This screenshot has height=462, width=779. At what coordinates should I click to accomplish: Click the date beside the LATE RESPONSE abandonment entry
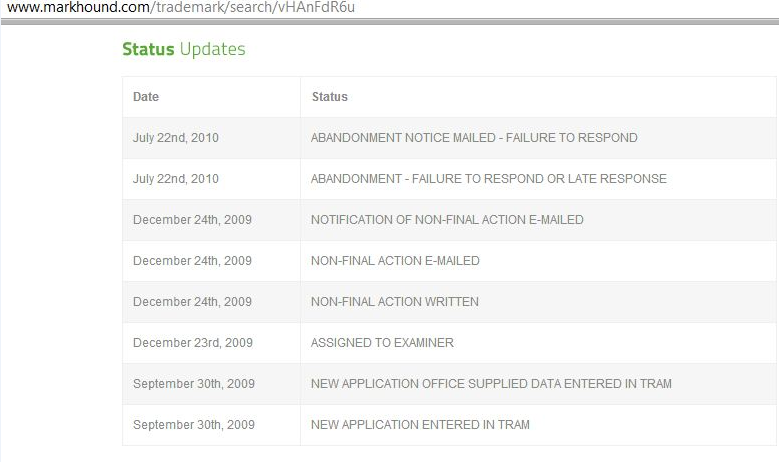click(175, 179)
